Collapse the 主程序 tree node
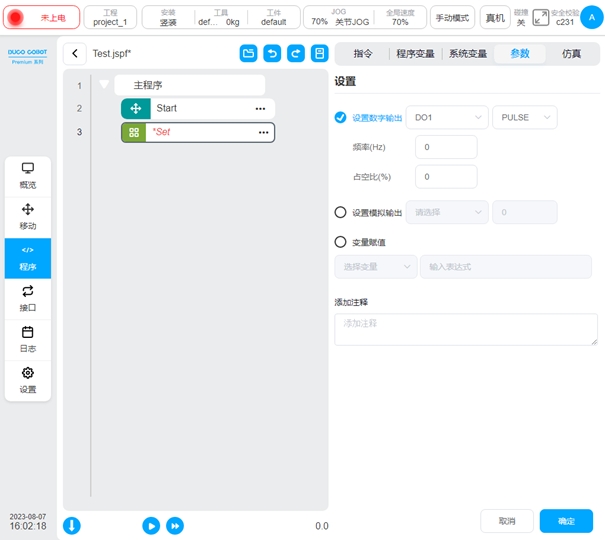The image size is (605, 540). click(104, 85)
